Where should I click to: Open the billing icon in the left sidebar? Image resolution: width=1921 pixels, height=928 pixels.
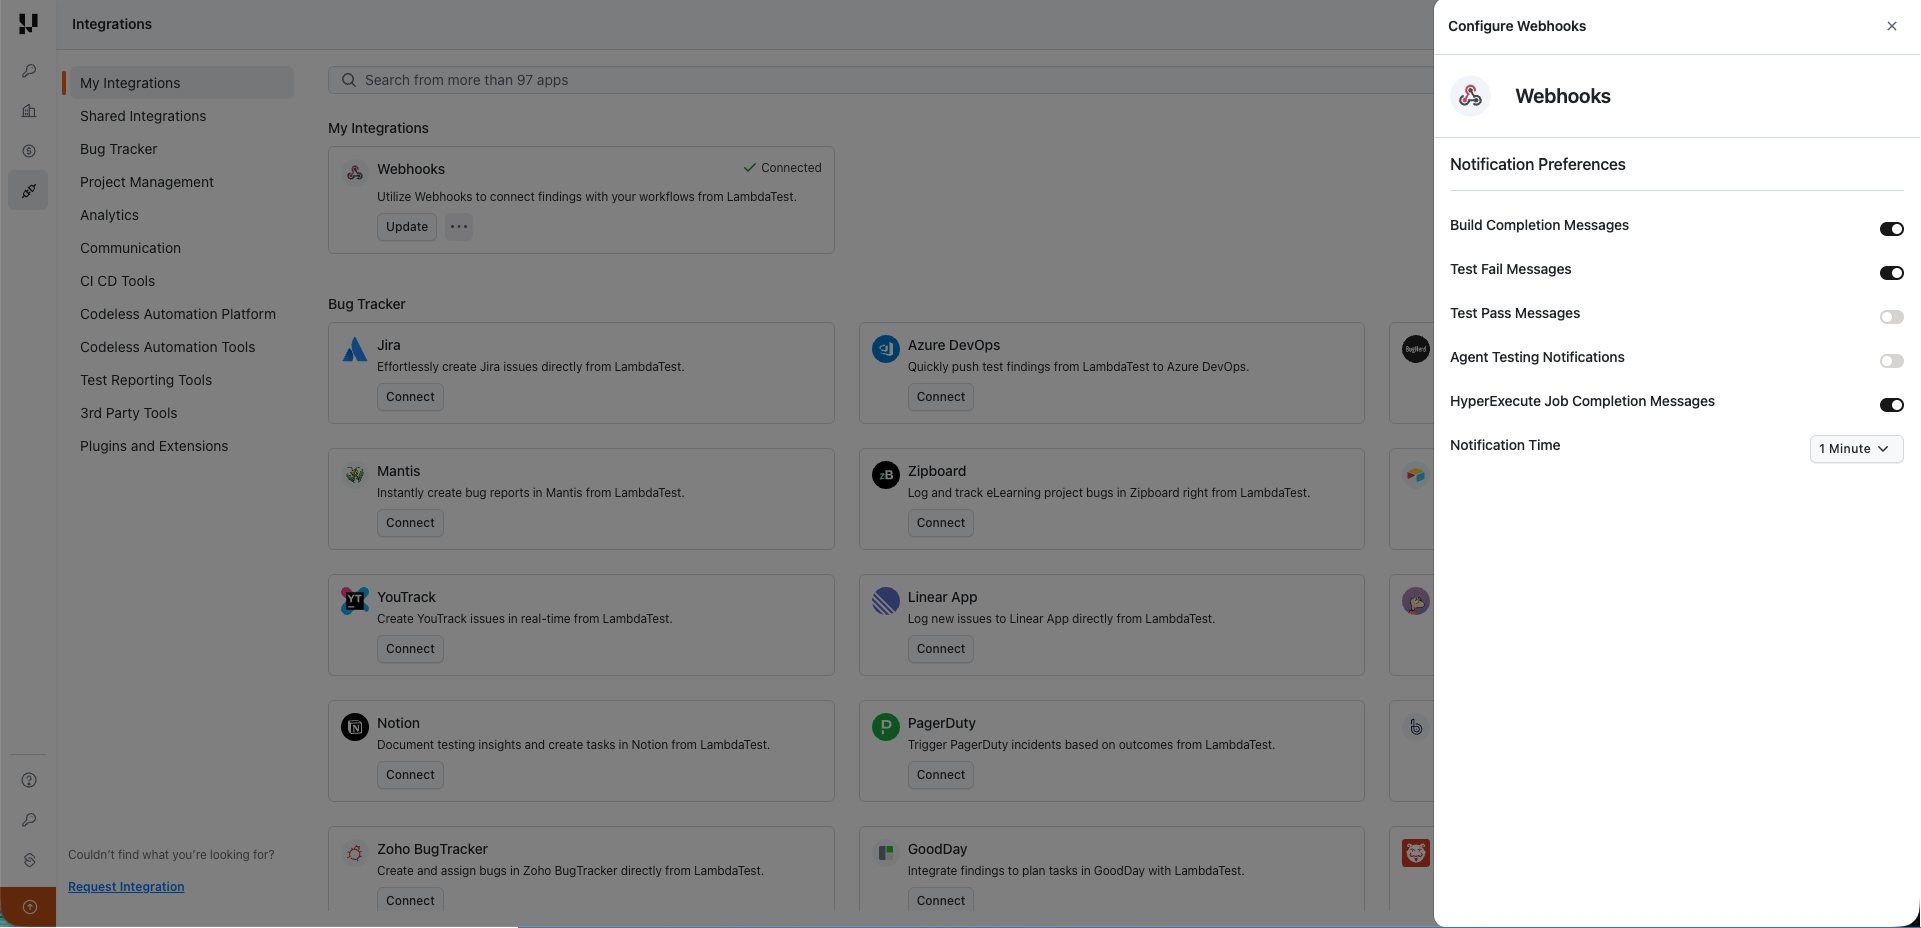[x=28, y=150]
